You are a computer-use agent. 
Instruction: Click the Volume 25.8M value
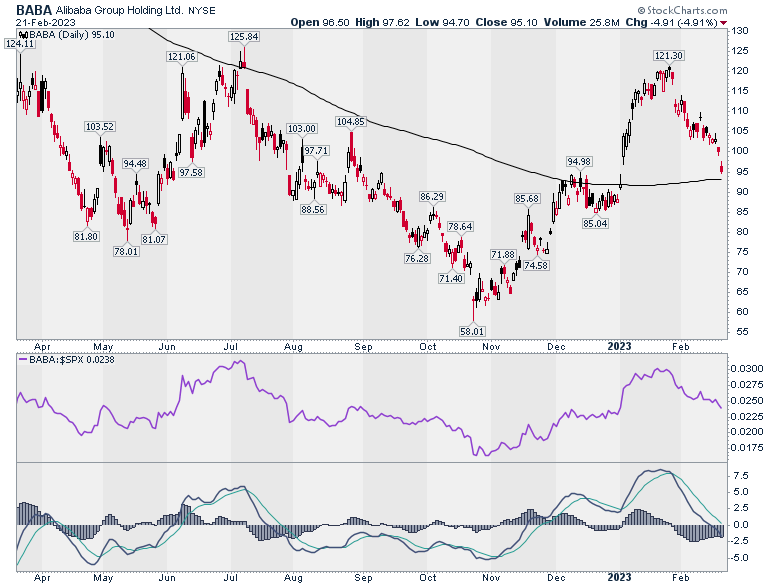coord(582,22)
